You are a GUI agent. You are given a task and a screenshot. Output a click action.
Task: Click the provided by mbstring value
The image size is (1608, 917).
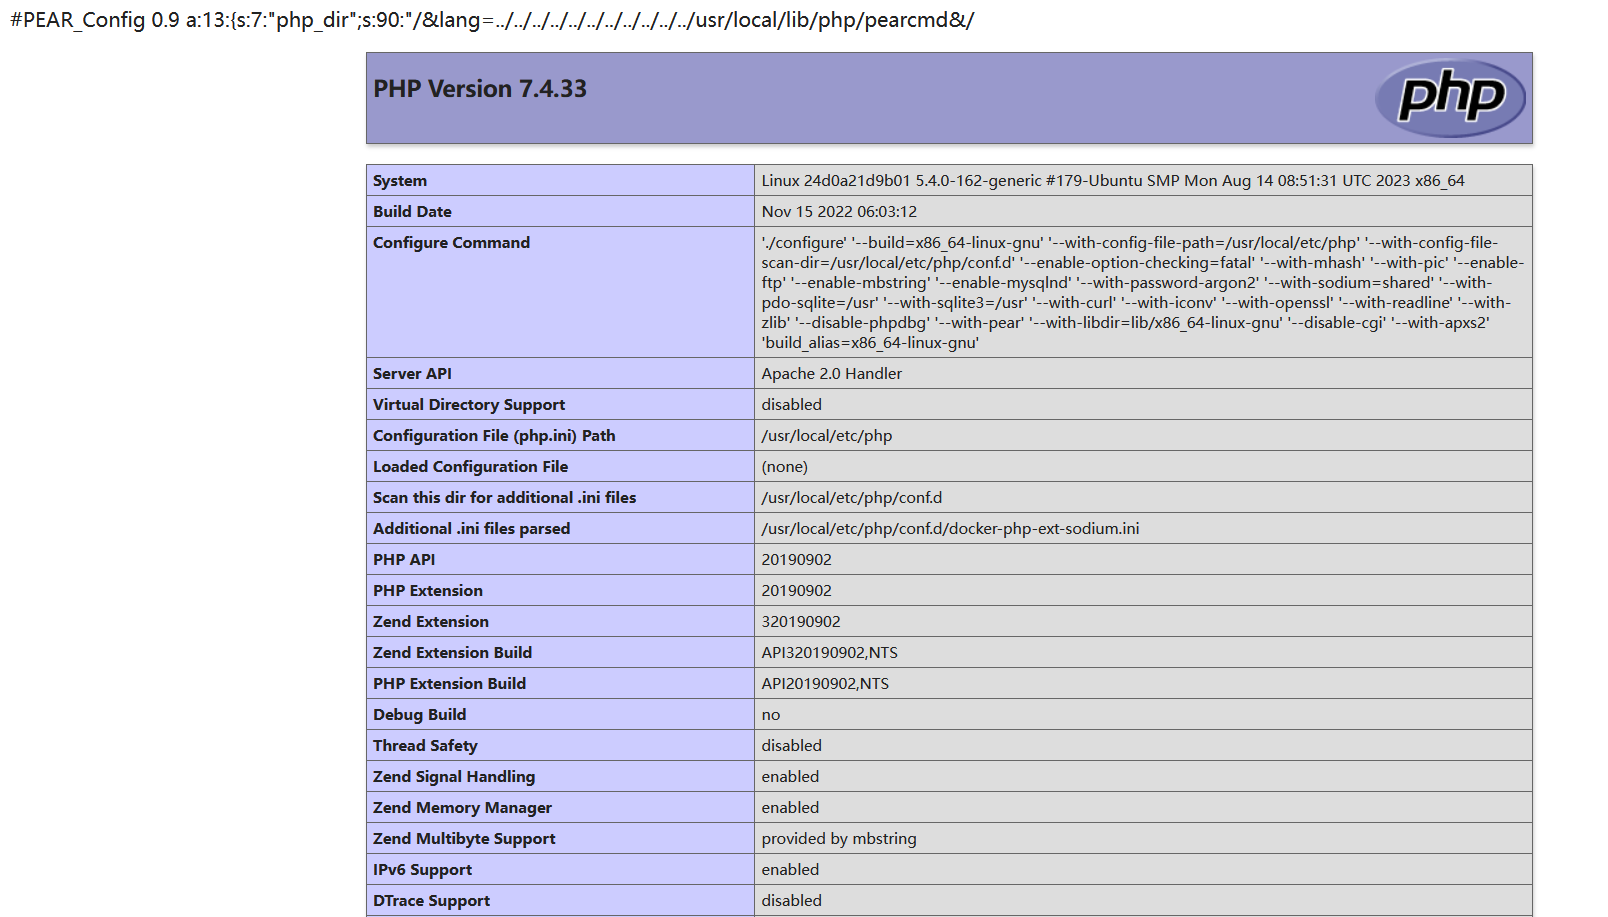(x=838, y=839)
